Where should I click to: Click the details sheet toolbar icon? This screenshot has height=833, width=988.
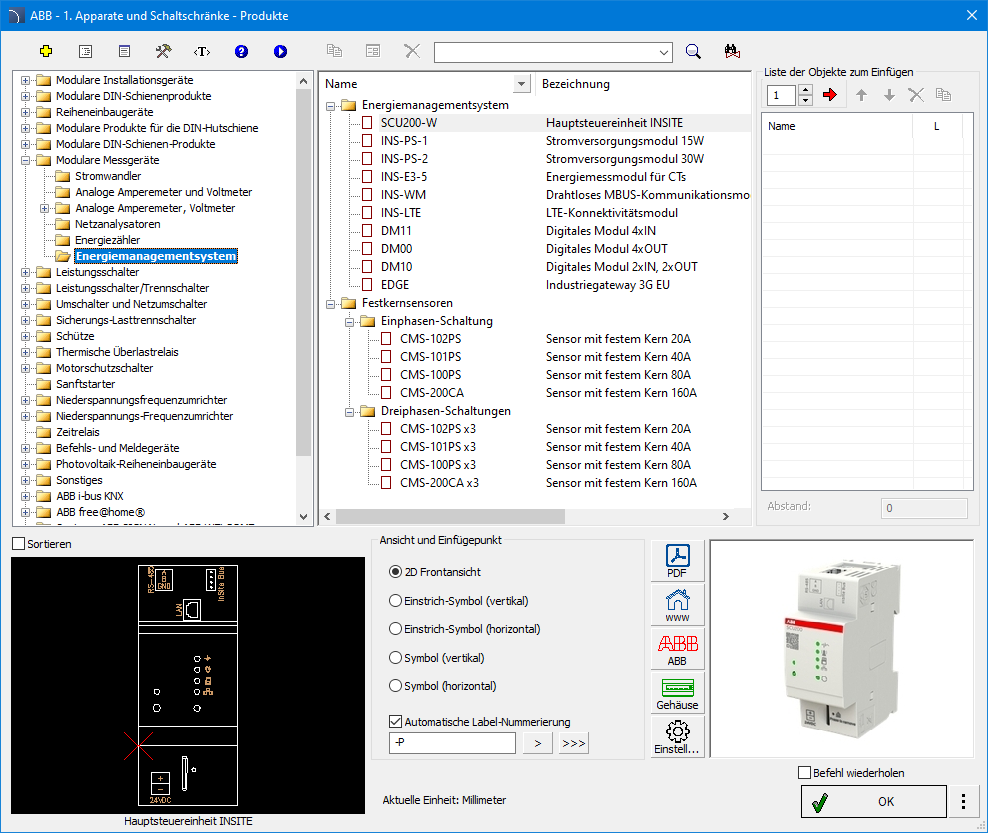(124, 52)
